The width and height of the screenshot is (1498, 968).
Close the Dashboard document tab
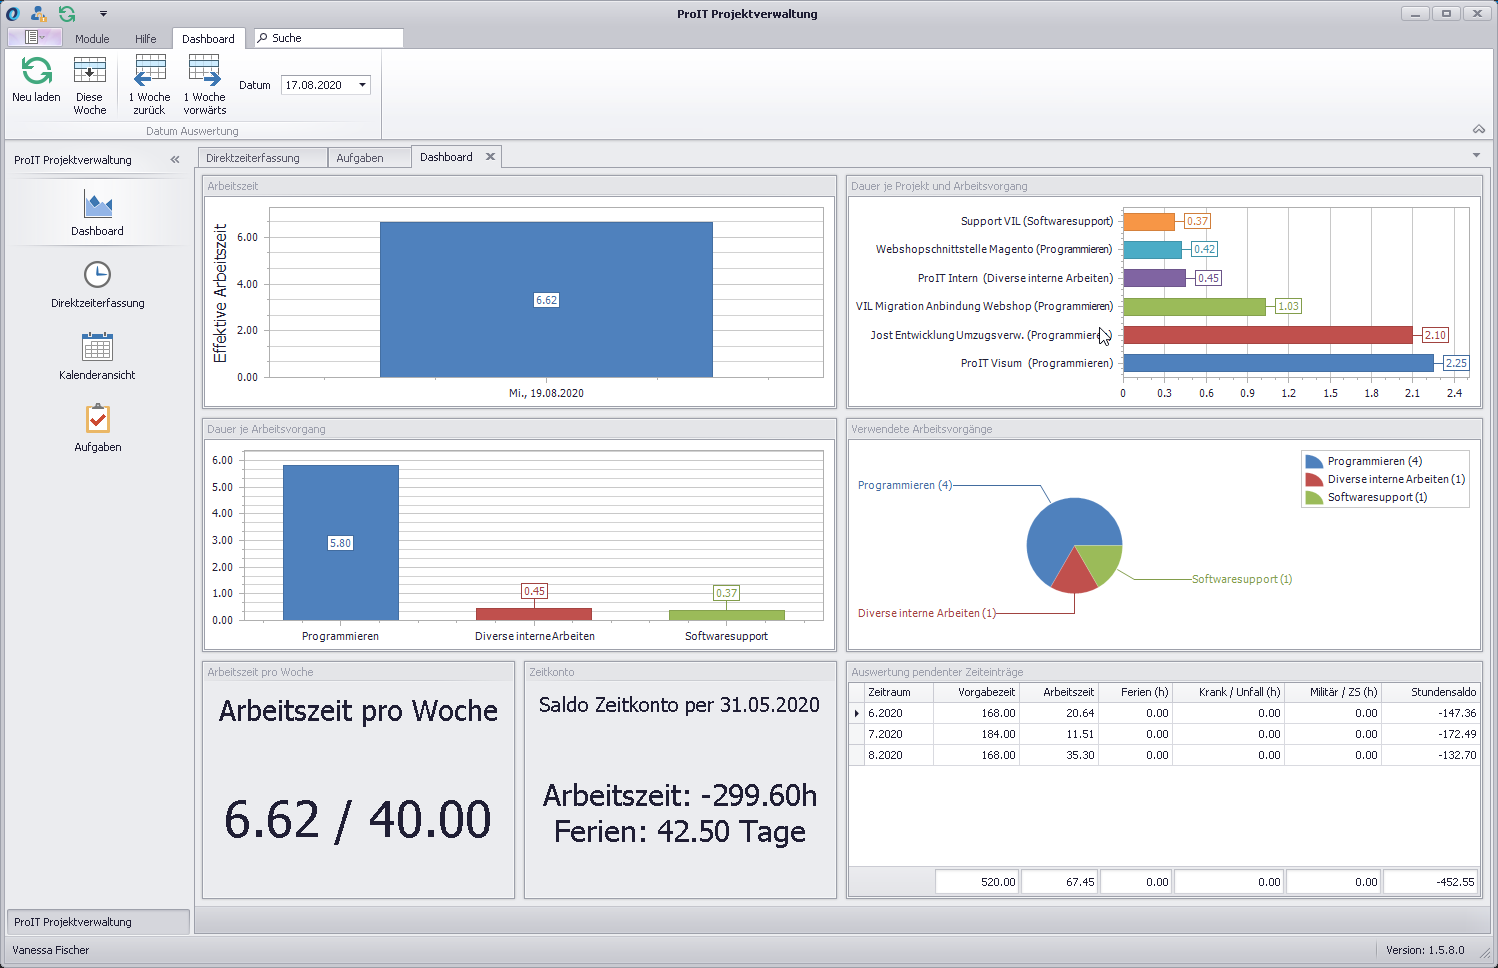(490, 157)
